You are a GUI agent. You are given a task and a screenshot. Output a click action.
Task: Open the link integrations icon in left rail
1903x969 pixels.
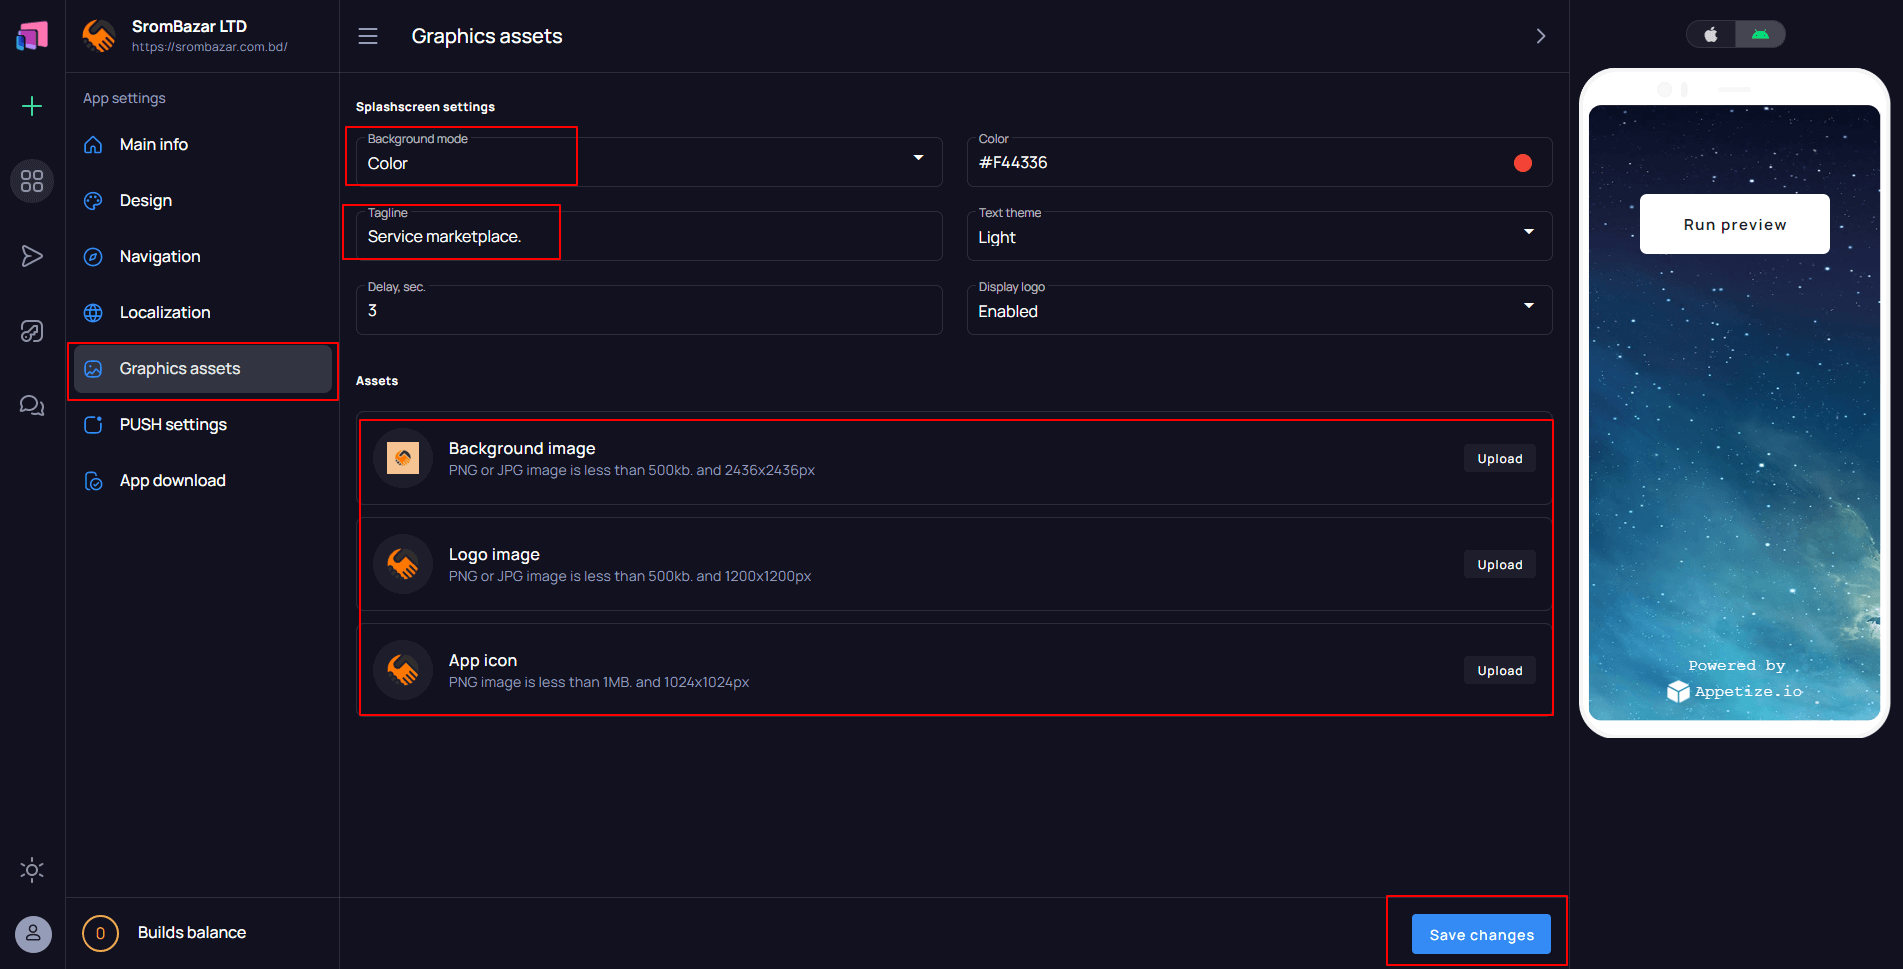tap(32, 331)
